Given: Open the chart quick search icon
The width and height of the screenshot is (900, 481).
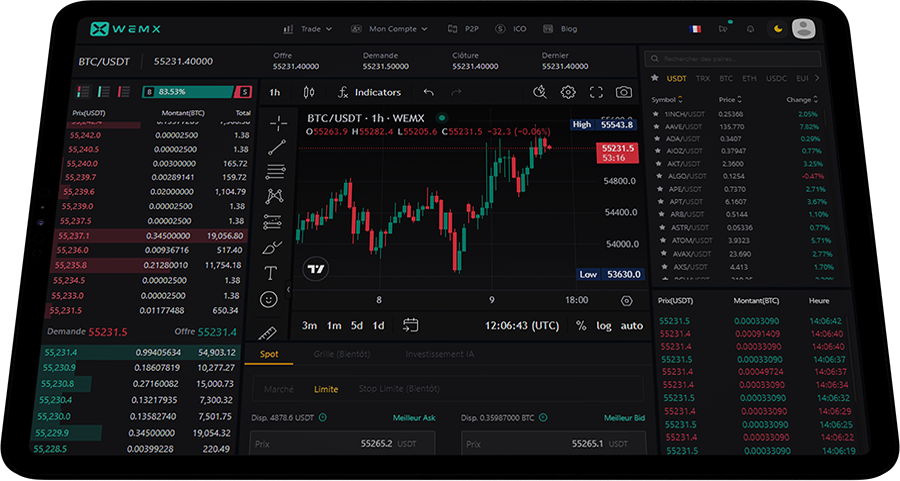Looking at the screenshot, I should (540, 92).
